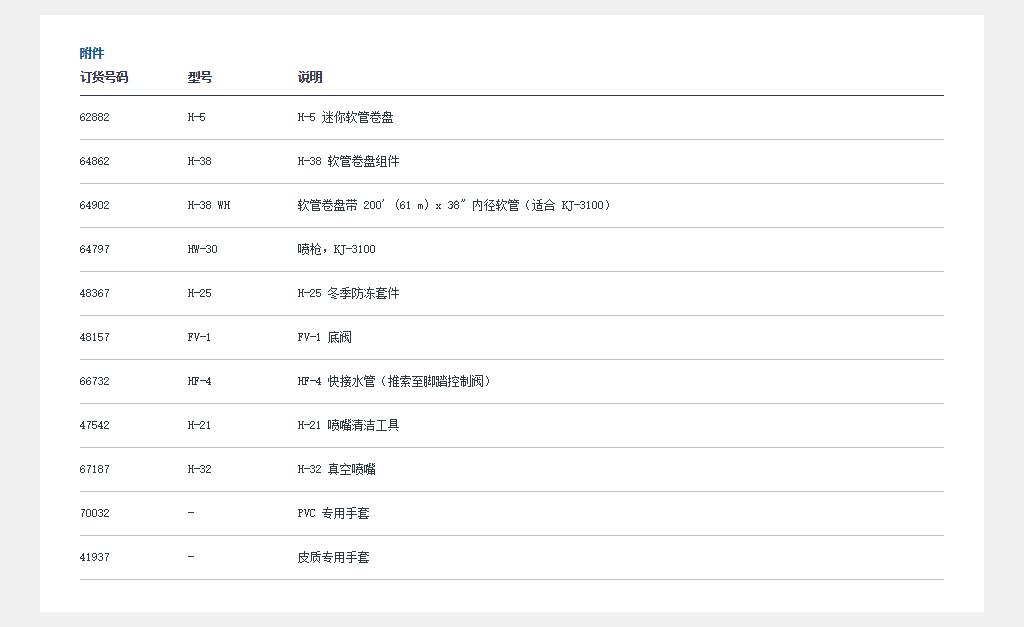Click the PVC 专用手套 description
The height and width of the screenshot is (627, 1025).
point(333,513)
